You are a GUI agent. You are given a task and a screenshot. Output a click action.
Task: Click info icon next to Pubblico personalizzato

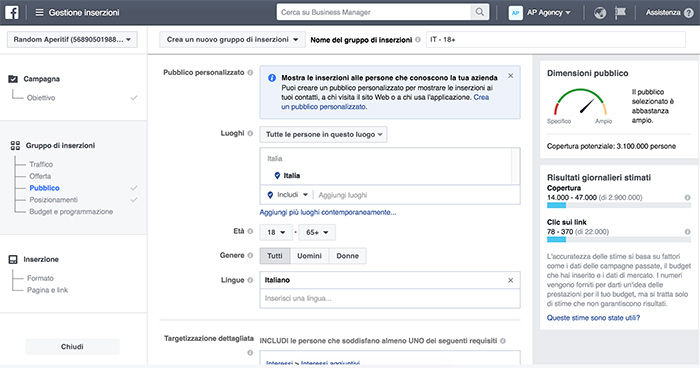[x=250, y=72]
